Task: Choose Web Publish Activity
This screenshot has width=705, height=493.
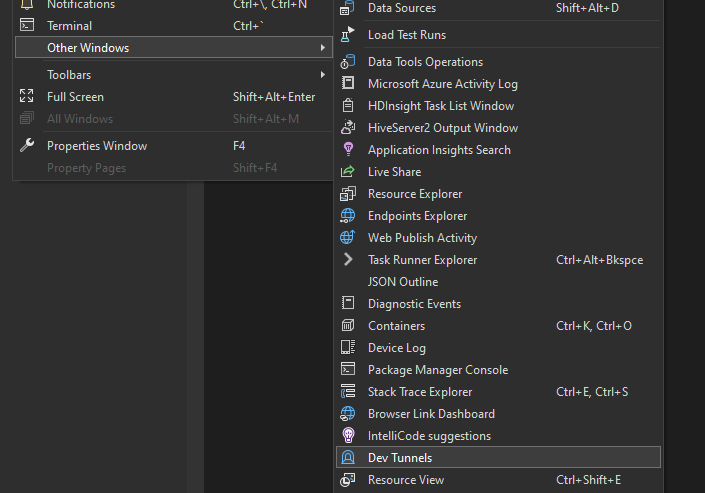Action: click(422, 238)
